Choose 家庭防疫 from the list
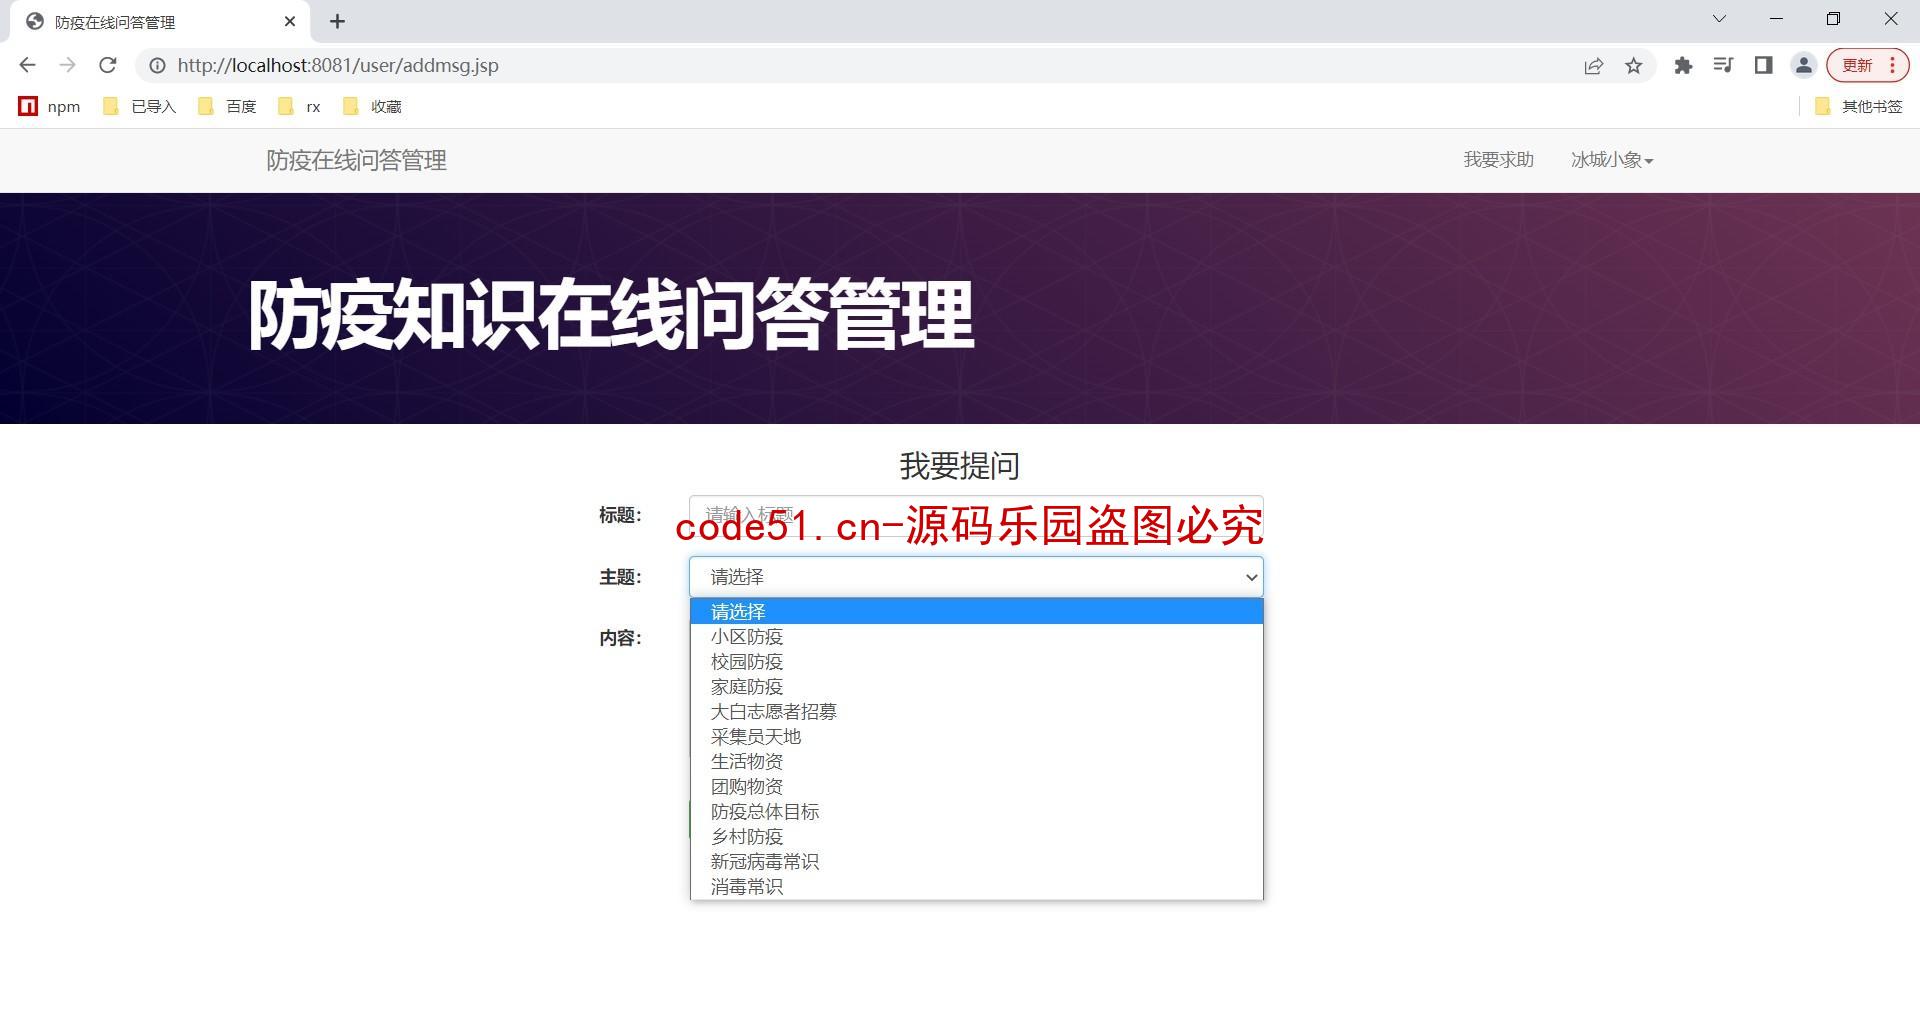Image resolution: width=1920 pixels, height=1030 pixels. [x=976, y=686]
